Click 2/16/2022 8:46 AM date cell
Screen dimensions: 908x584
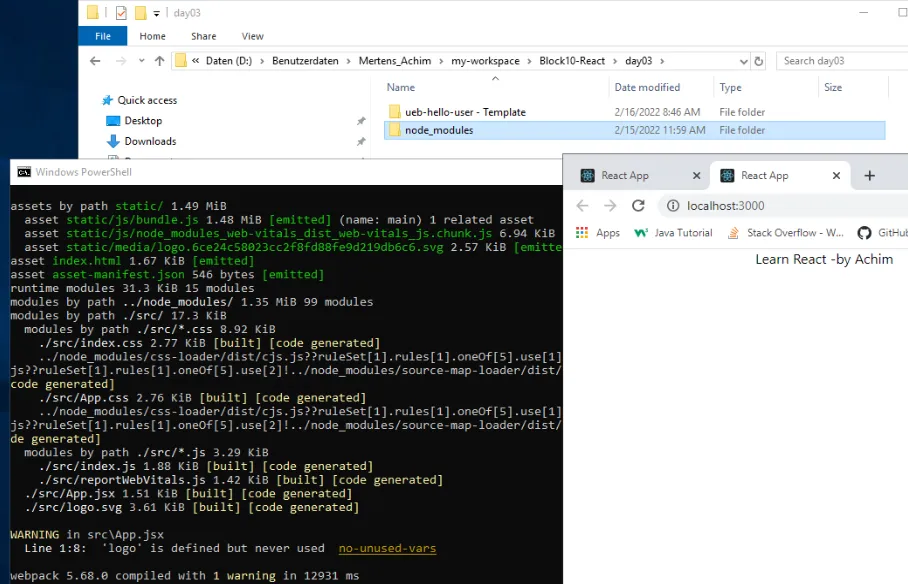[x=657, y=112]
